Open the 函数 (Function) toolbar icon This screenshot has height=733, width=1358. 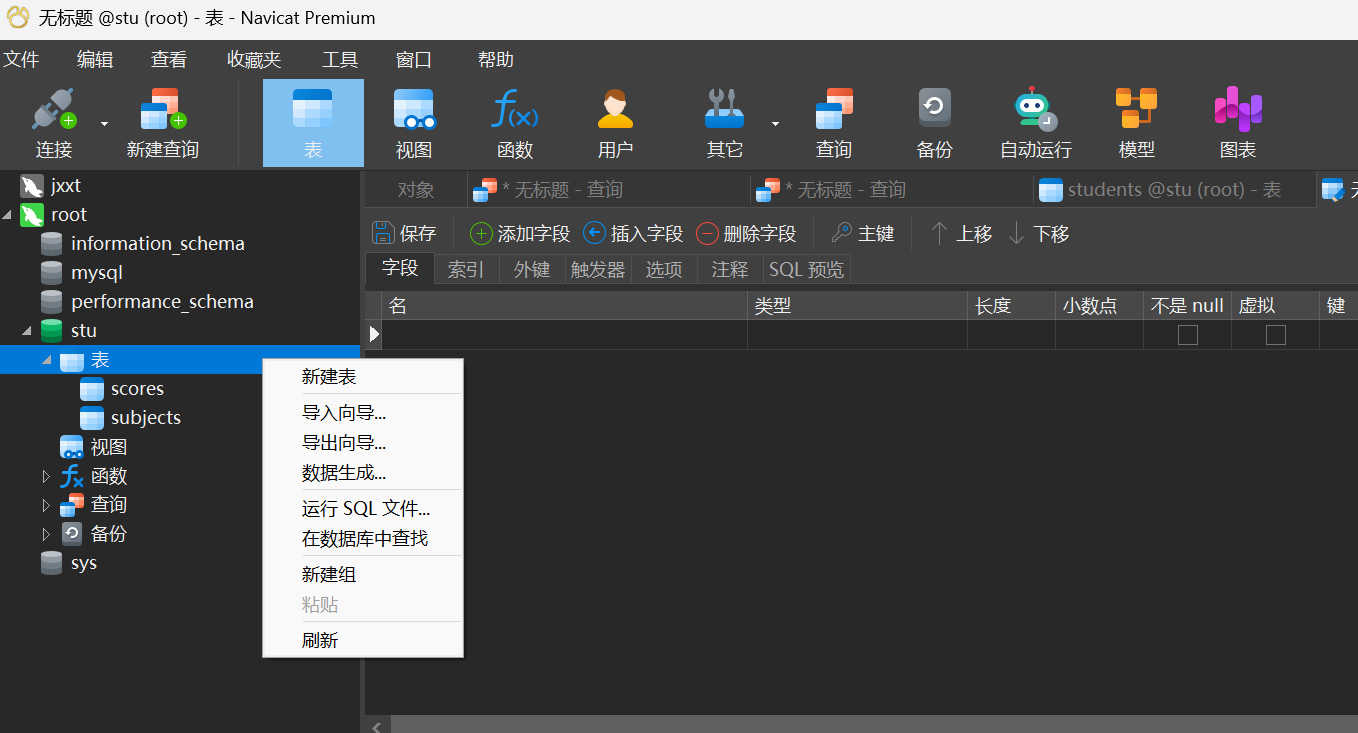[514, 110]
